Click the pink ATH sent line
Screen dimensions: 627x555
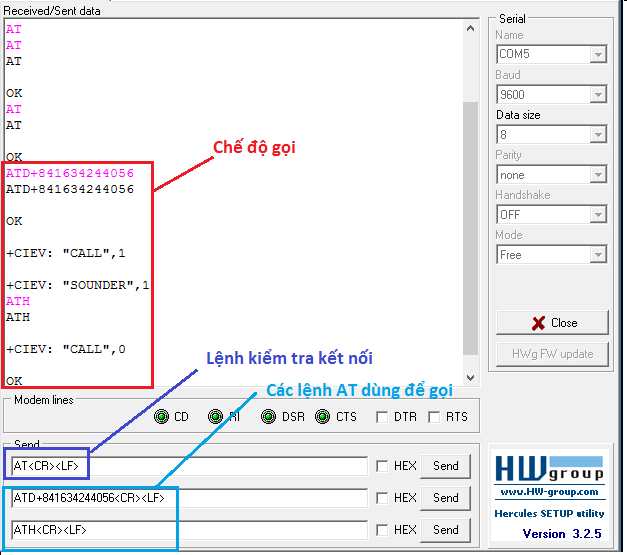18,301
